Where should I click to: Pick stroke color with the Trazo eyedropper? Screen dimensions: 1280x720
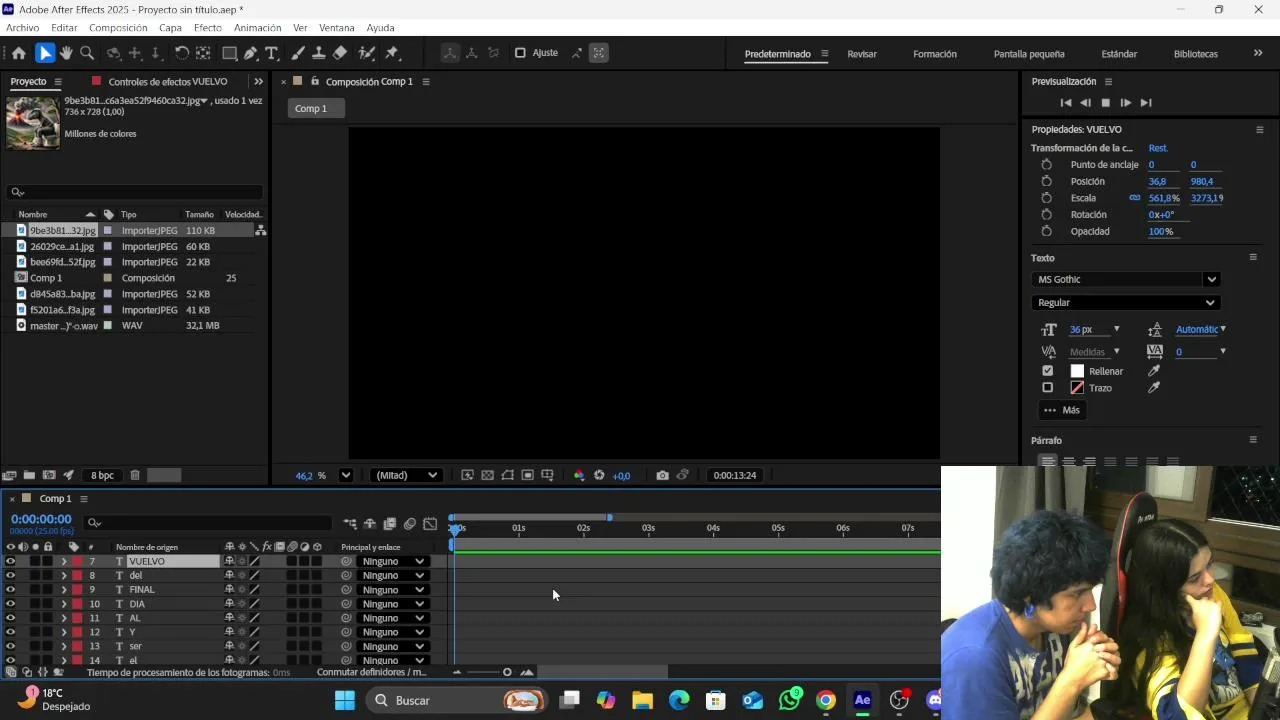1154,388
